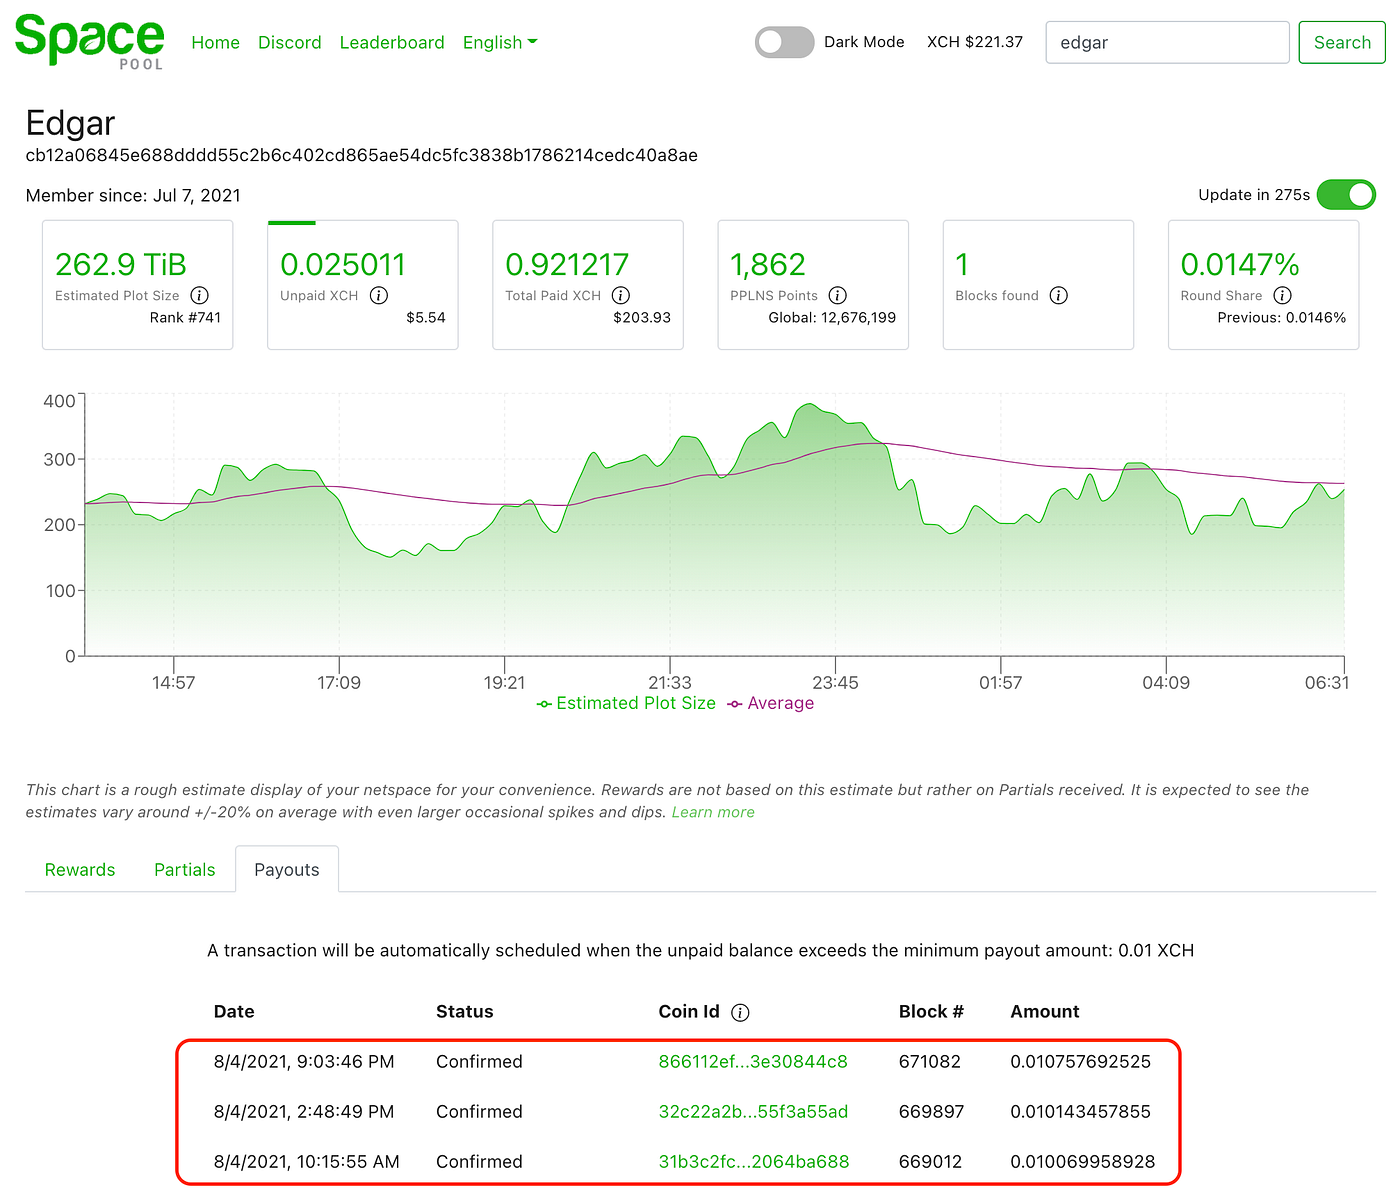Click the 23:45 chart axis label
Image resolution: width=1400 pixels, height=1201 pixels.
coord(835,682)
